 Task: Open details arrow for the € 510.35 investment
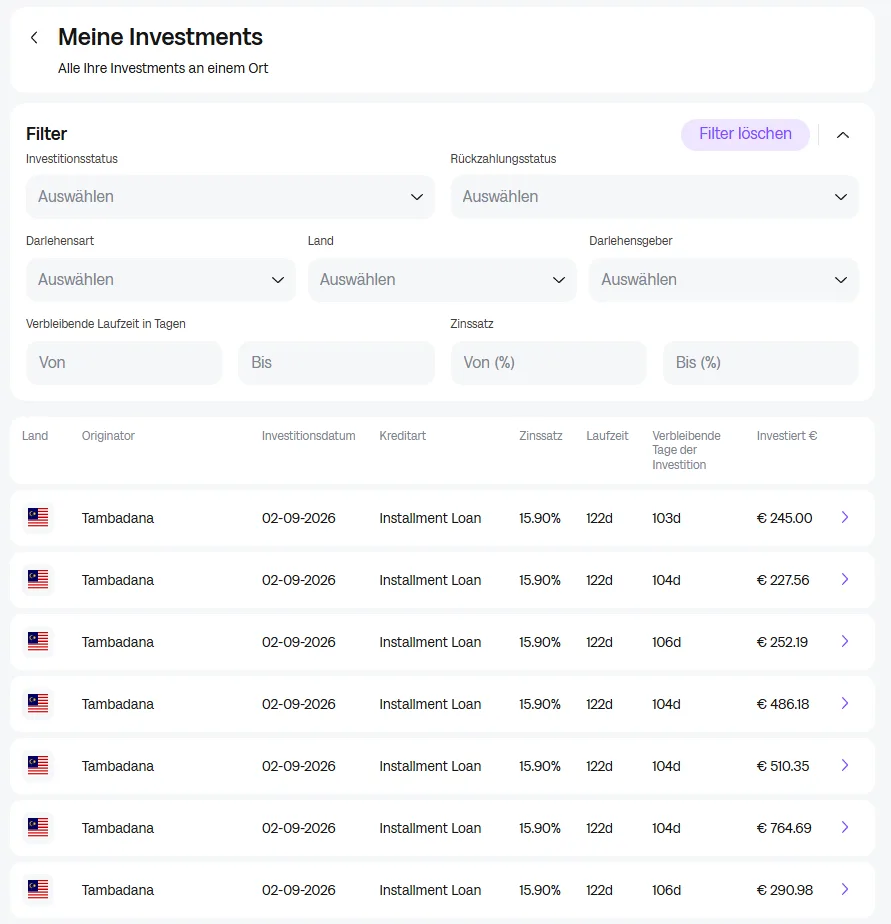tap(844, 765)
